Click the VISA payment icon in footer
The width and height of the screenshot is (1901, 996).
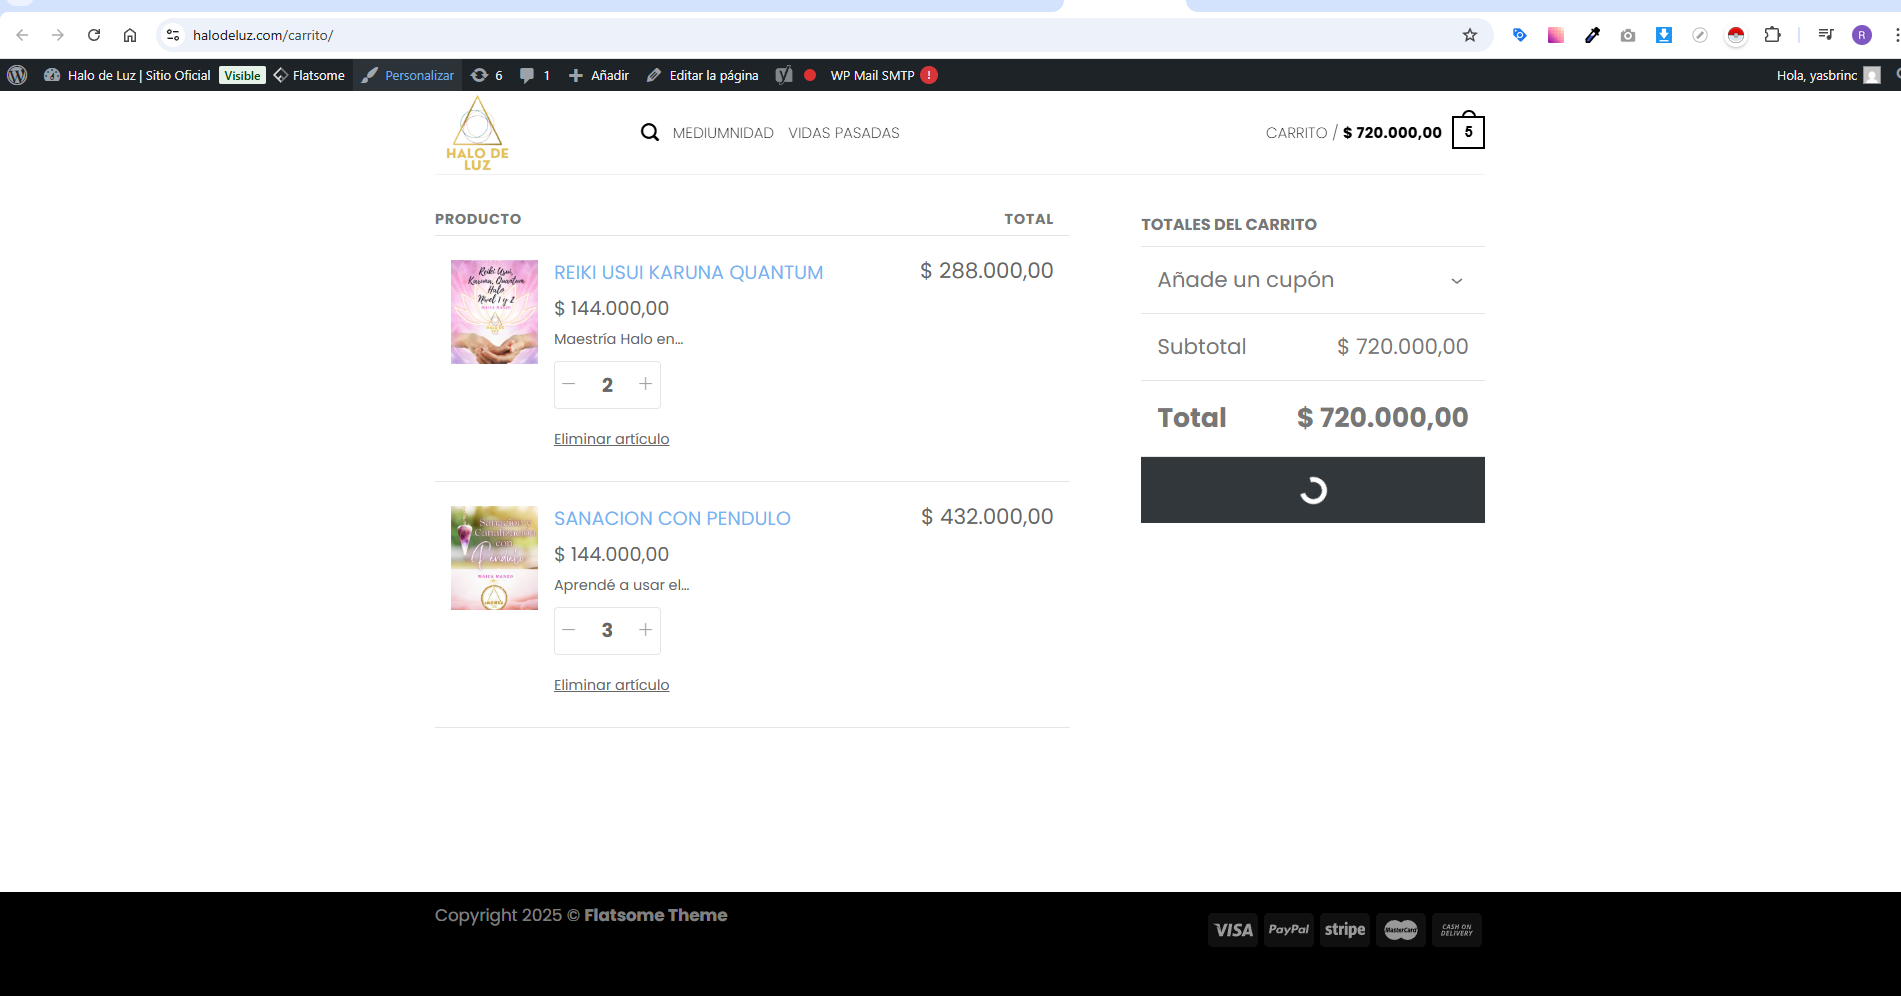(1233, 930)
